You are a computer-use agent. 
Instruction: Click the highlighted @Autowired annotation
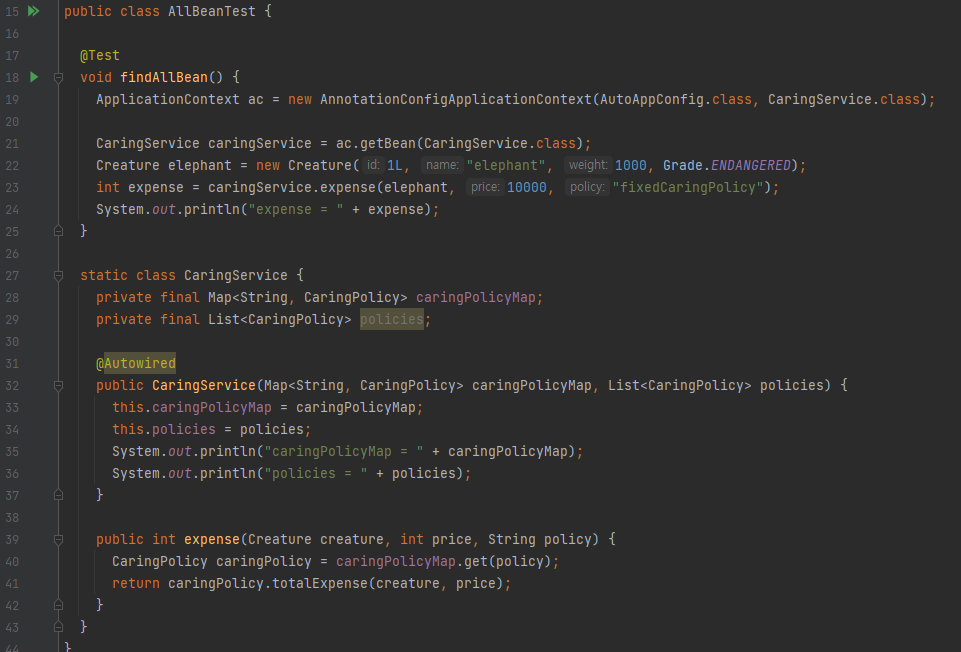click(136, 363)
